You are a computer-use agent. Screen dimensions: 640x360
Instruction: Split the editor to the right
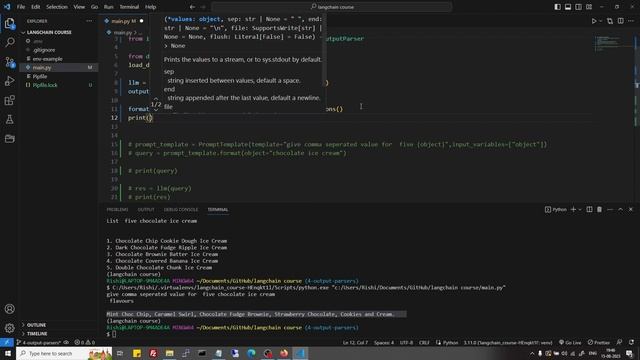(620, 21)
